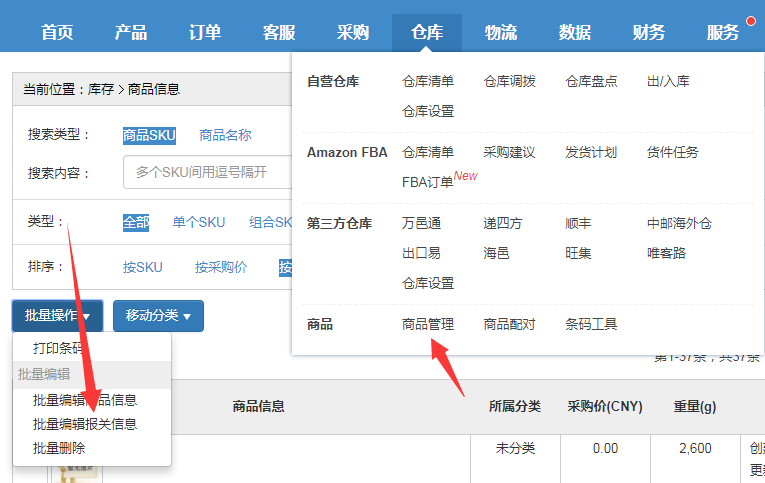
Task: Open 商品管理 under 商品
Action: (x=428, y=324)
